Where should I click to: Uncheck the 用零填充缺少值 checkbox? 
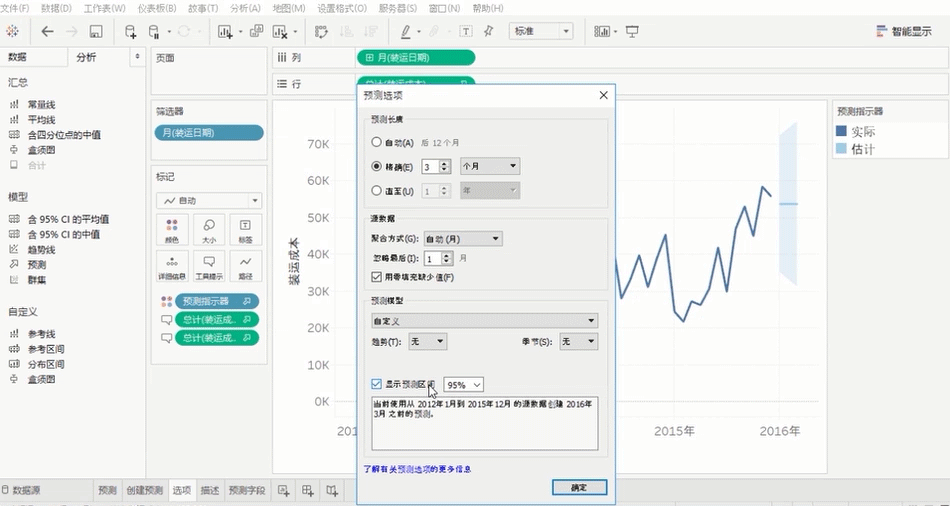click(x=376, y=277)
